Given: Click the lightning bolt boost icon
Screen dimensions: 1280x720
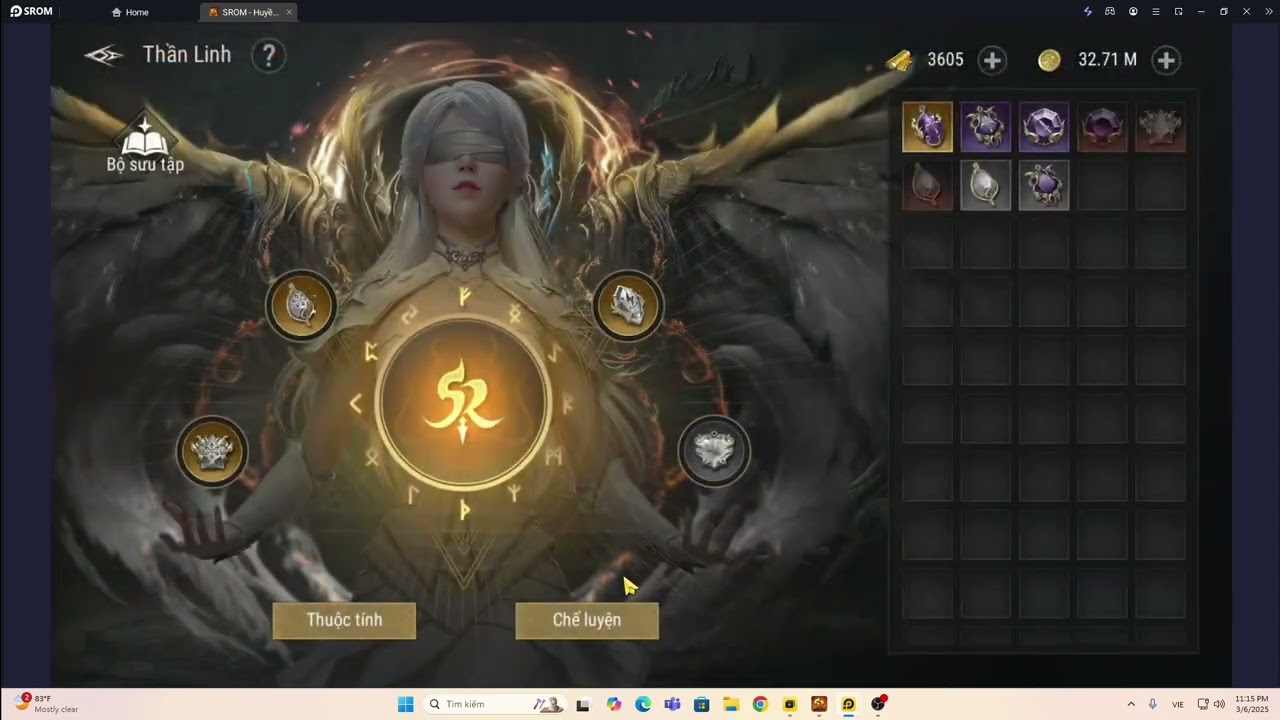Looking at the screenshot, I should (x=1088, y=11).
